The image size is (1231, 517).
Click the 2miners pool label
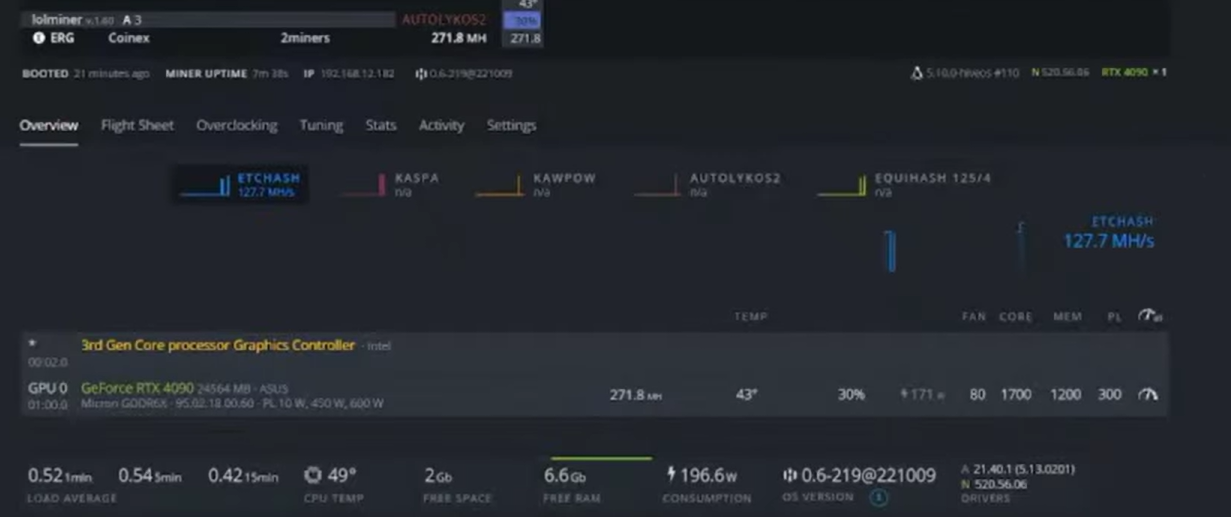coord(305,38)
